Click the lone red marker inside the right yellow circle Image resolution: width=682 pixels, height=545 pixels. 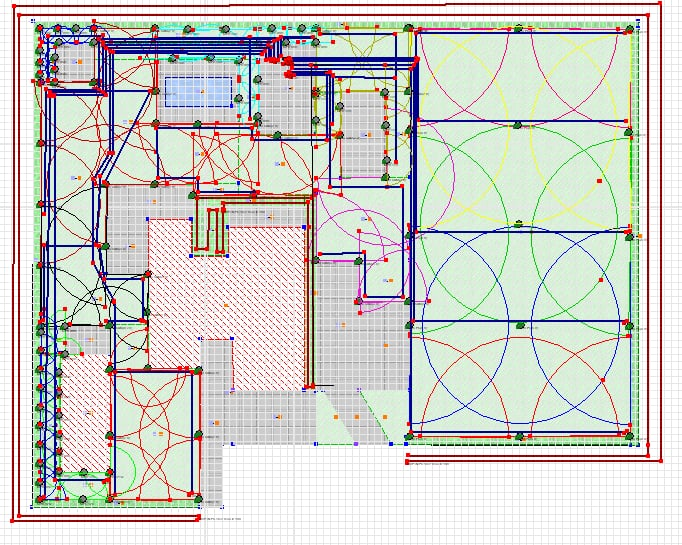click(599, 181)
